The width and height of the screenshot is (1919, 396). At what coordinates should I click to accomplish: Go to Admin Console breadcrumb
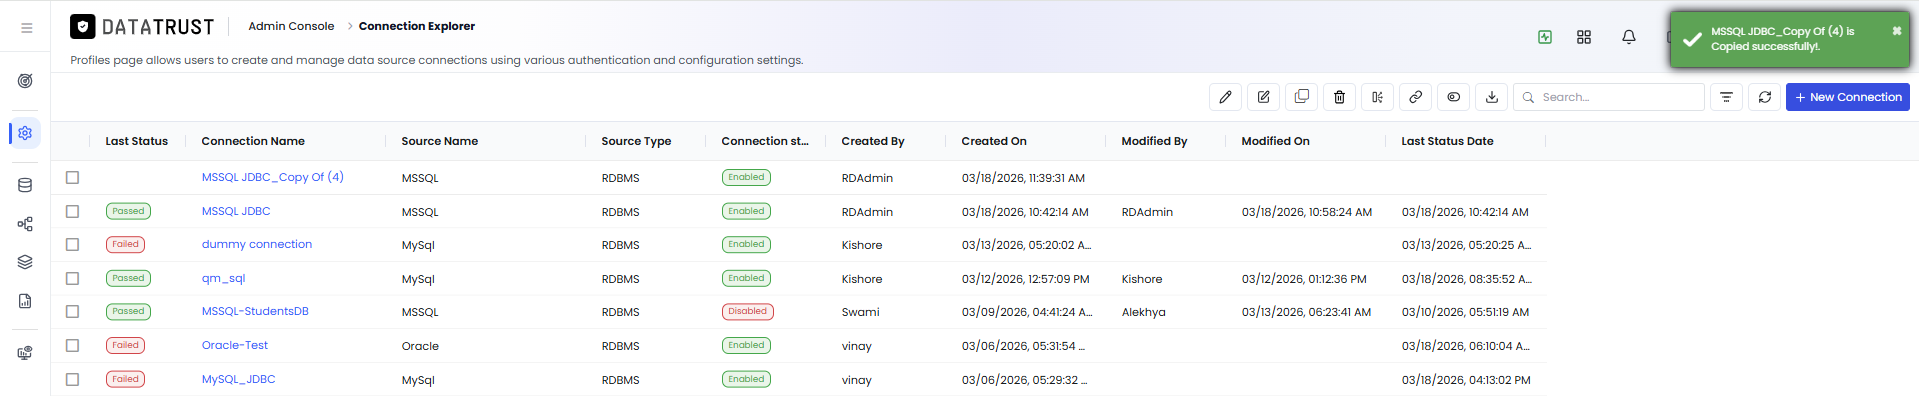(291, 26)
